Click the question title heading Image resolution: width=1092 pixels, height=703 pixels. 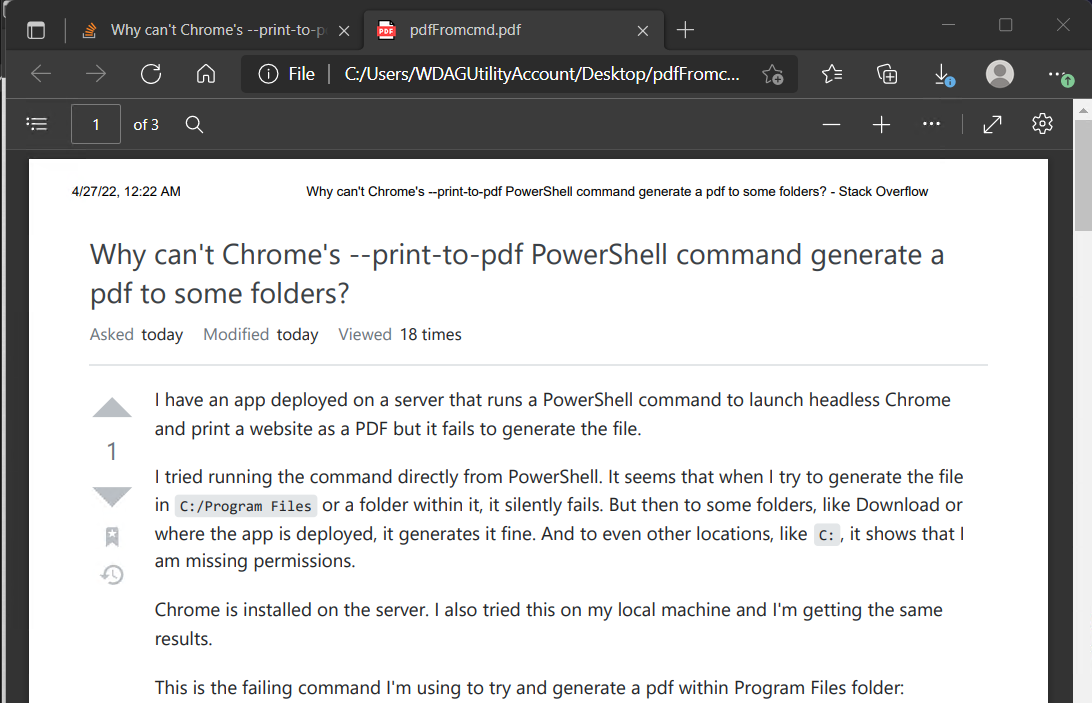(517, 274)
